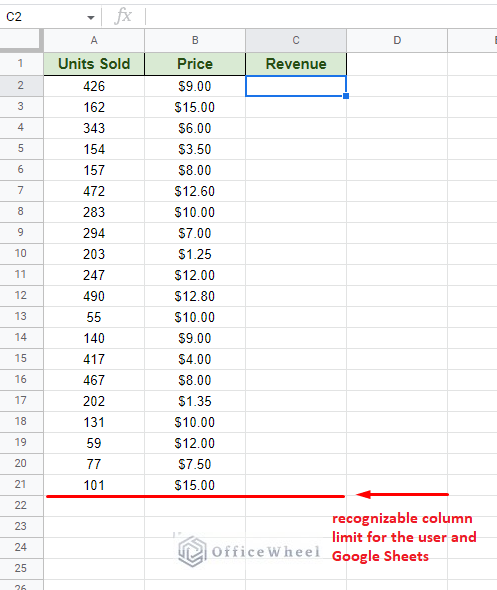
Task: Select row 24 header
Action: point(21,547)
